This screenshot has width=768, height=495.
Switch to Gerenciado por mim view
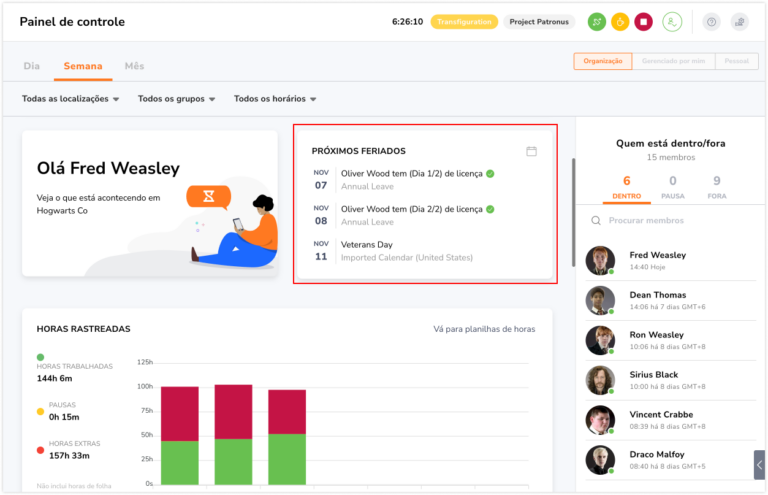pyautogui.click(x=673, y=61)
